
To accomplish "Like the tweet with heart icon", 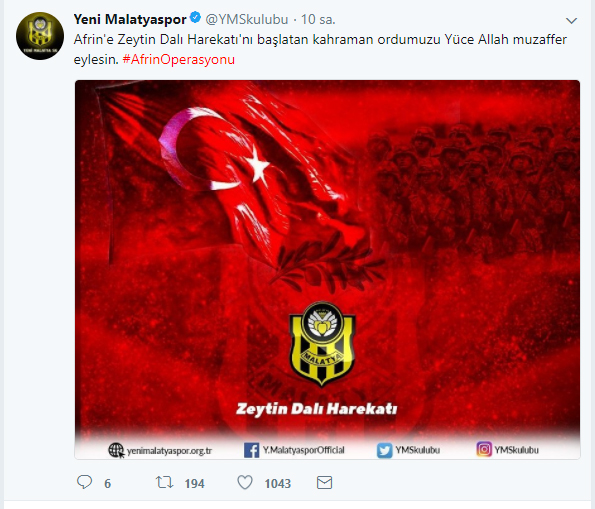I will (245, 482).
